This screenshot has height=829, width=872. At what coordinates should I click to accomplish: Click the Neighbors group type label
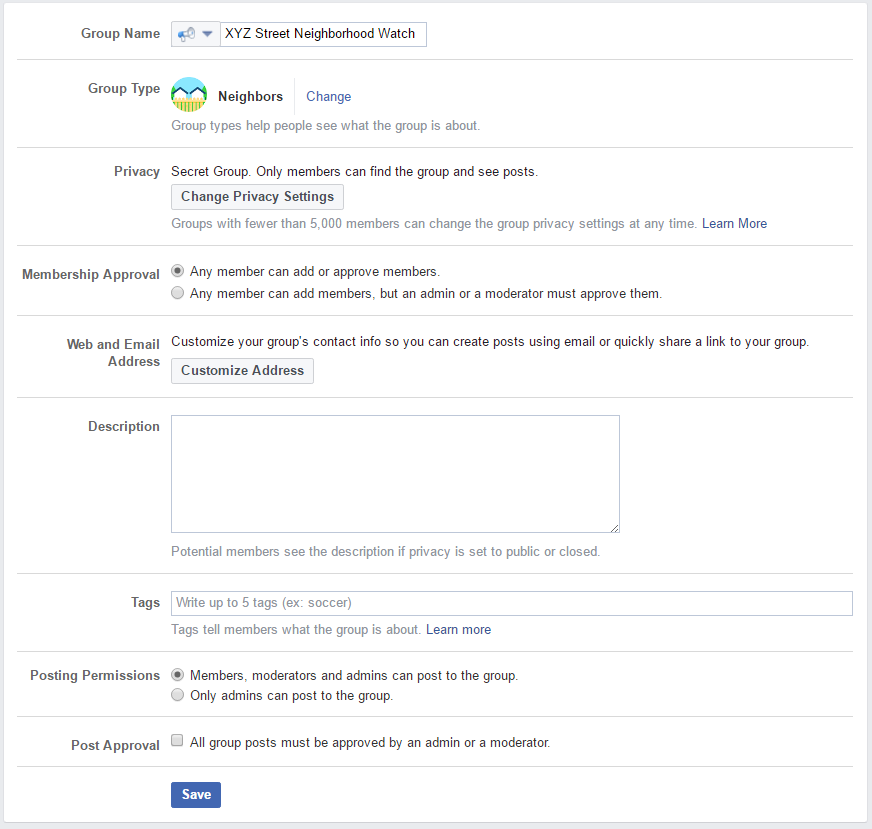(x=250, y=96)
